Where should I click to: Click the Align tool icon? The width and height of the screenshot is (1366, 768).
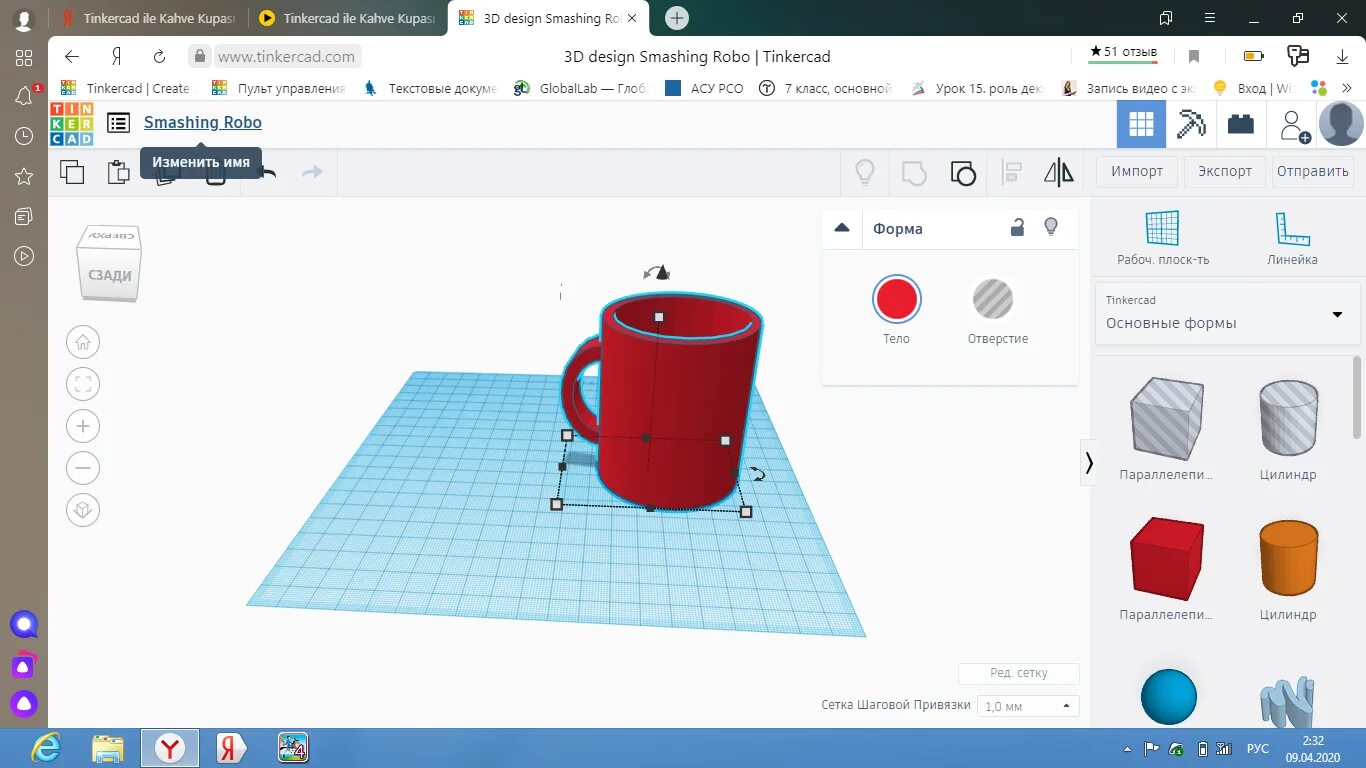pyautogui.click(x=1011, y=172)
